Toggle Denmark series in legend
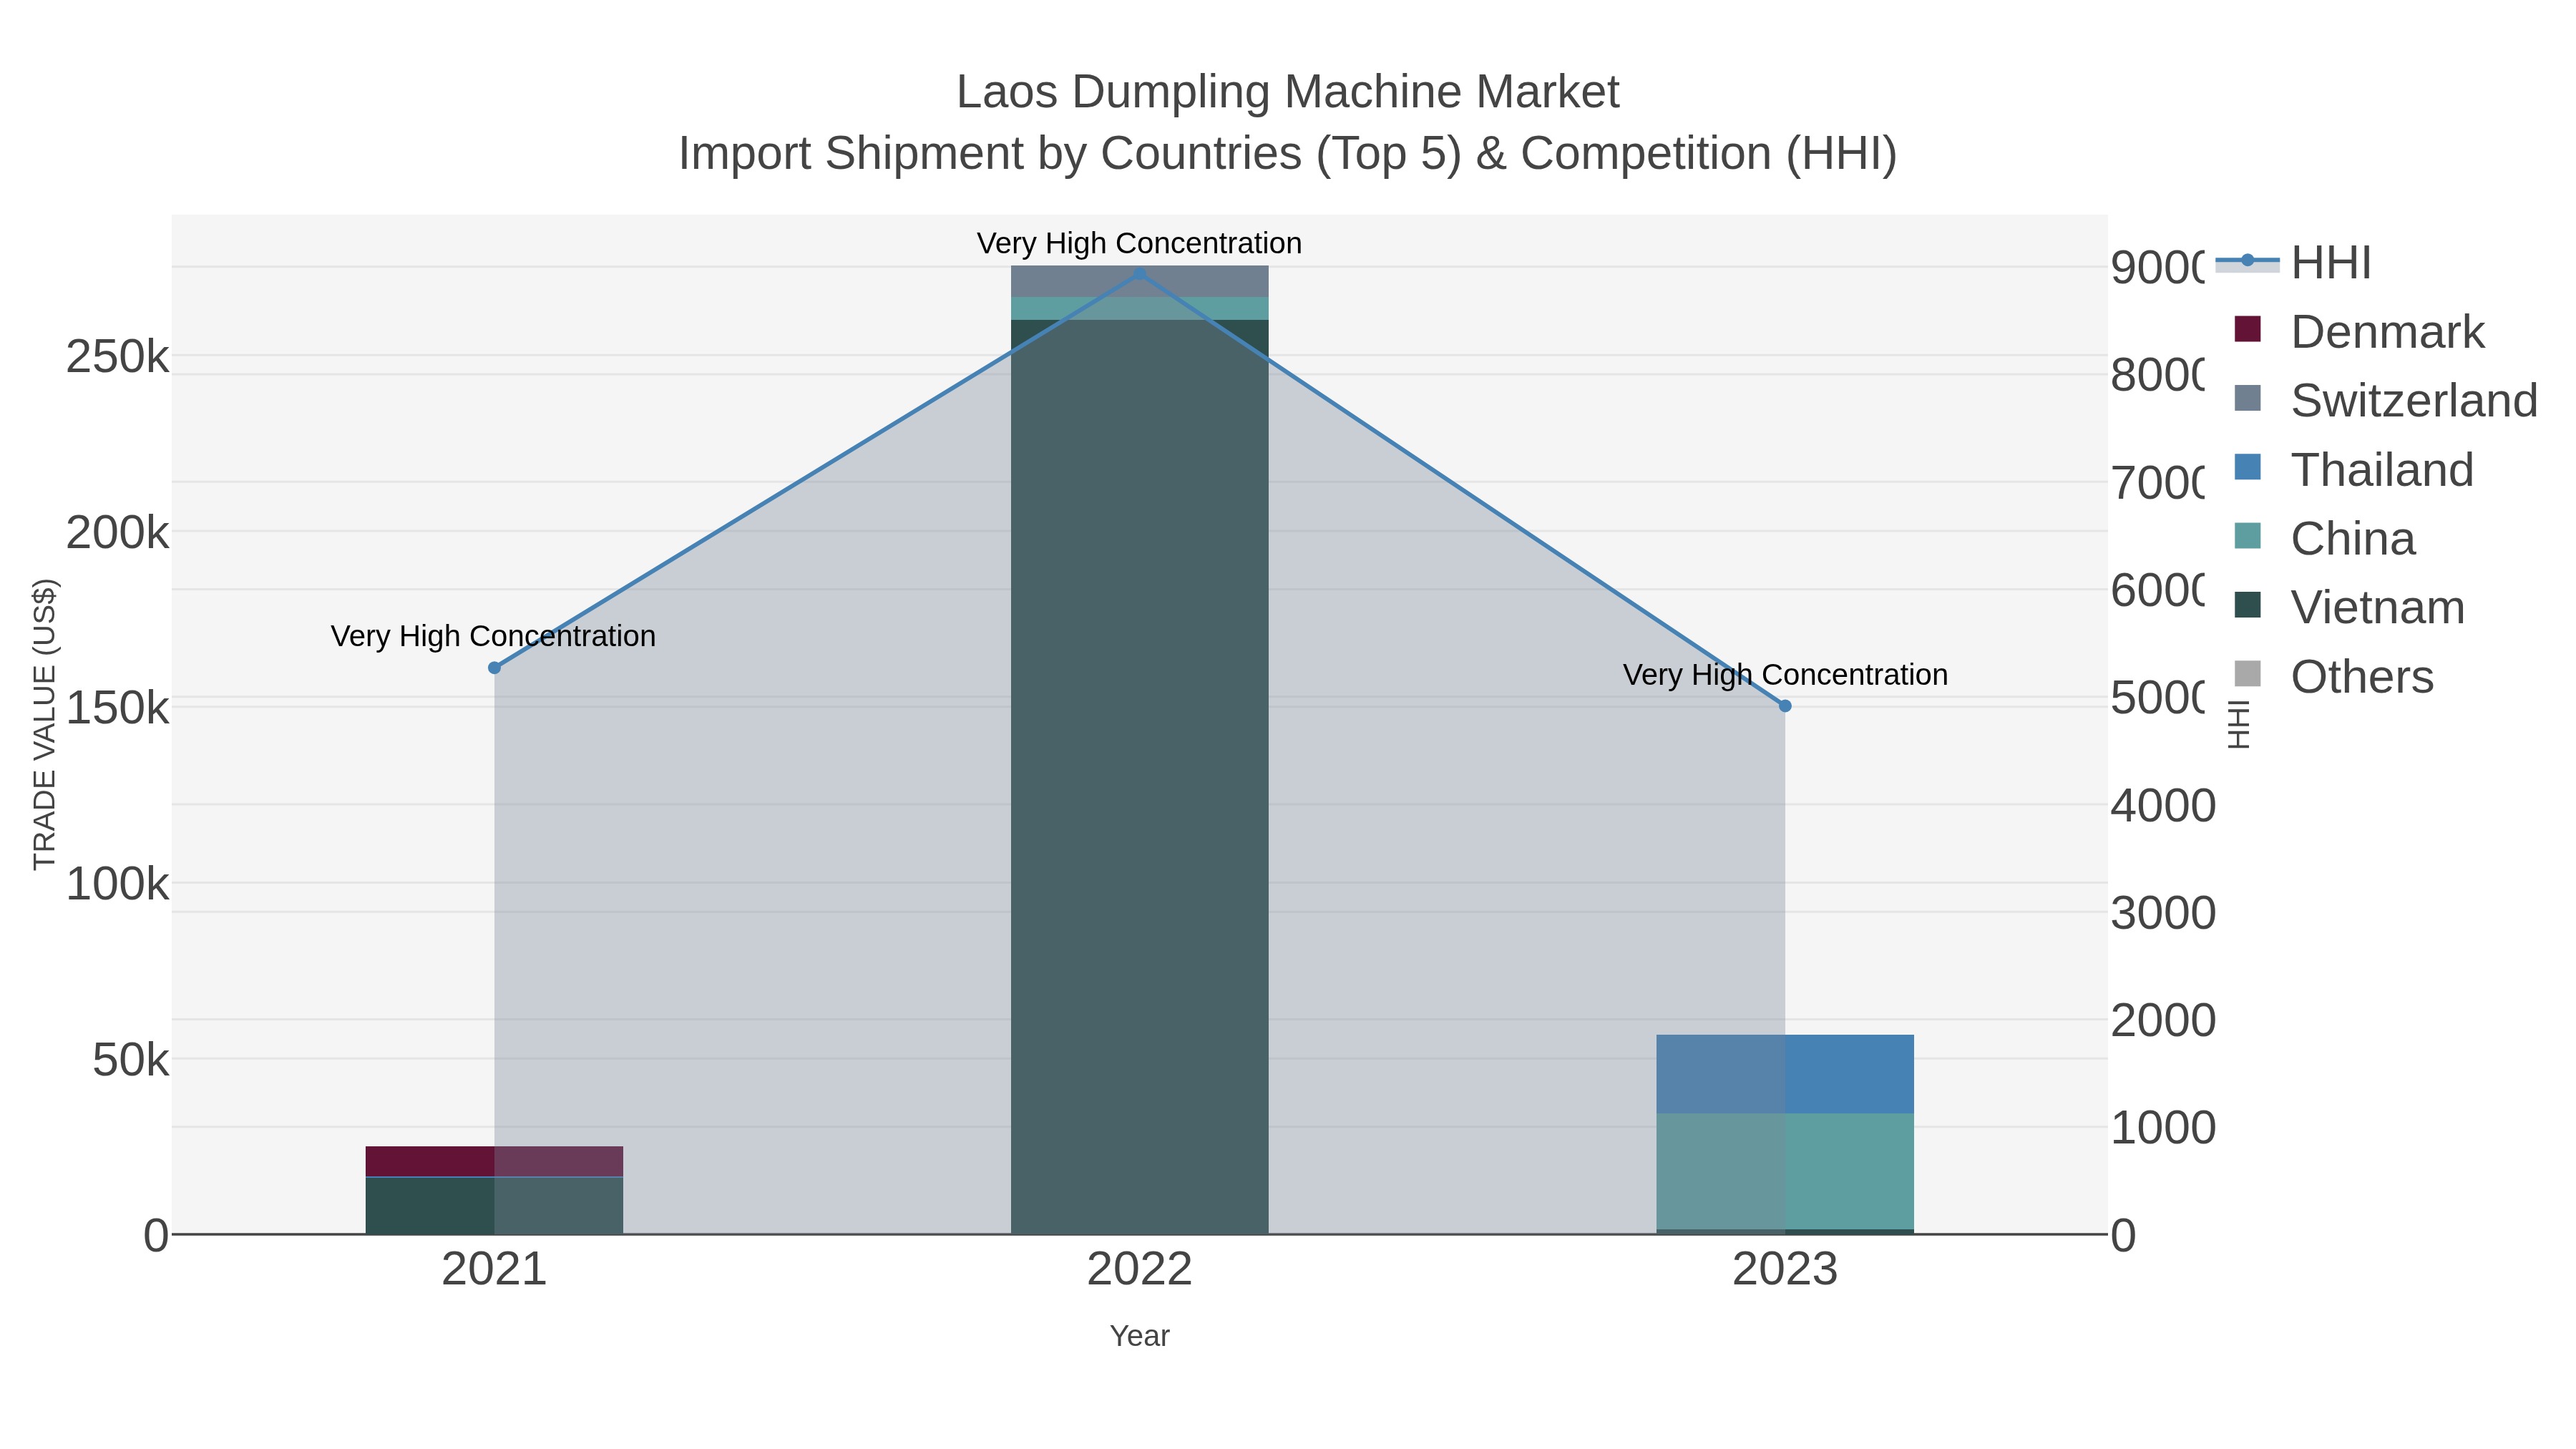This screenshot has height=1449, width=2576. coord(2359,332)
